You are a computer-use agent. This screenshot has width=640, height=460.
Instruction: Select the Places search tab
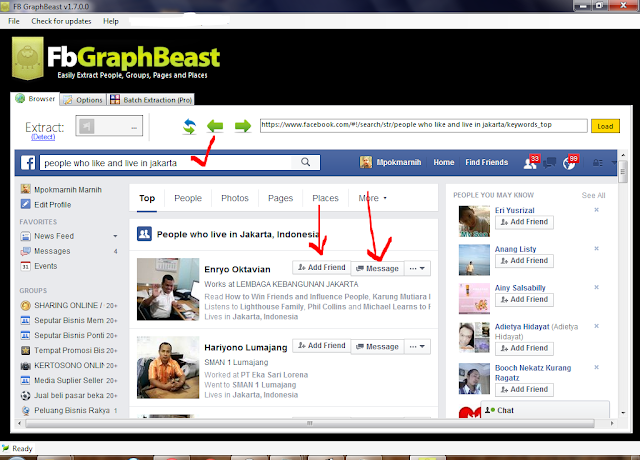[325, 198]
